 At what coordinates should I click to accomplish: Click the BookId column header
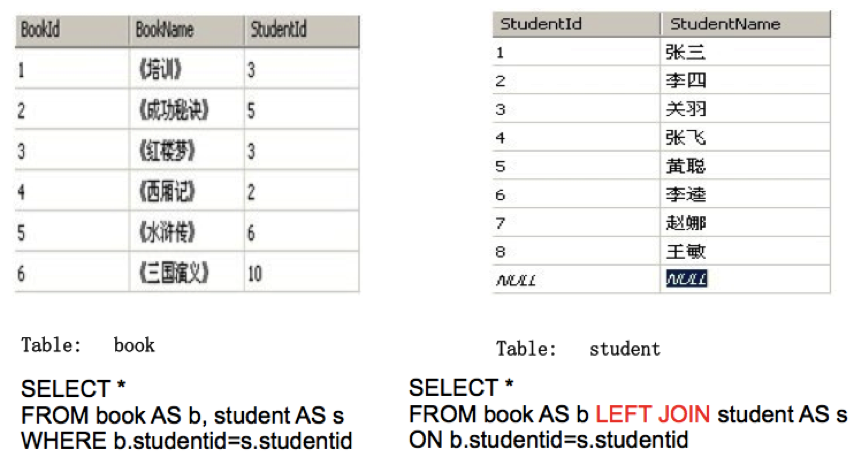coord(41,30)
